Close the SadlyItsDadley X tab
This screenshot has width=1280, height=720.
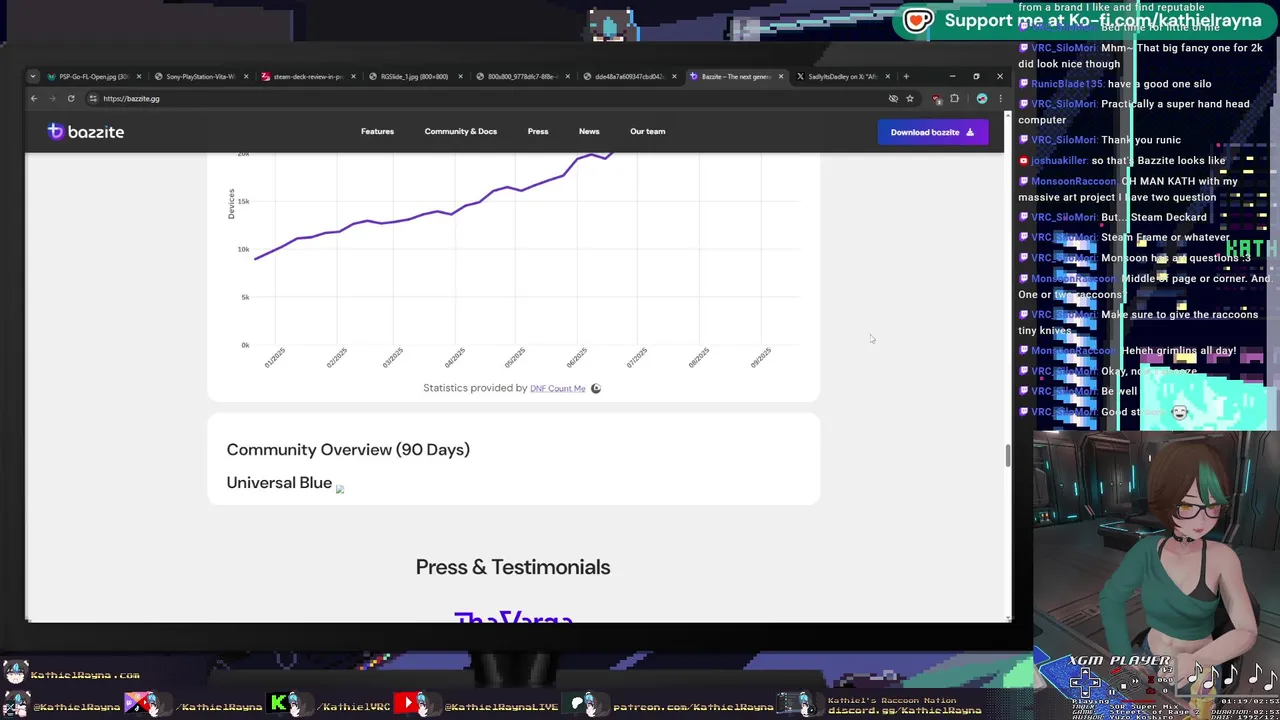click(887, 76)
